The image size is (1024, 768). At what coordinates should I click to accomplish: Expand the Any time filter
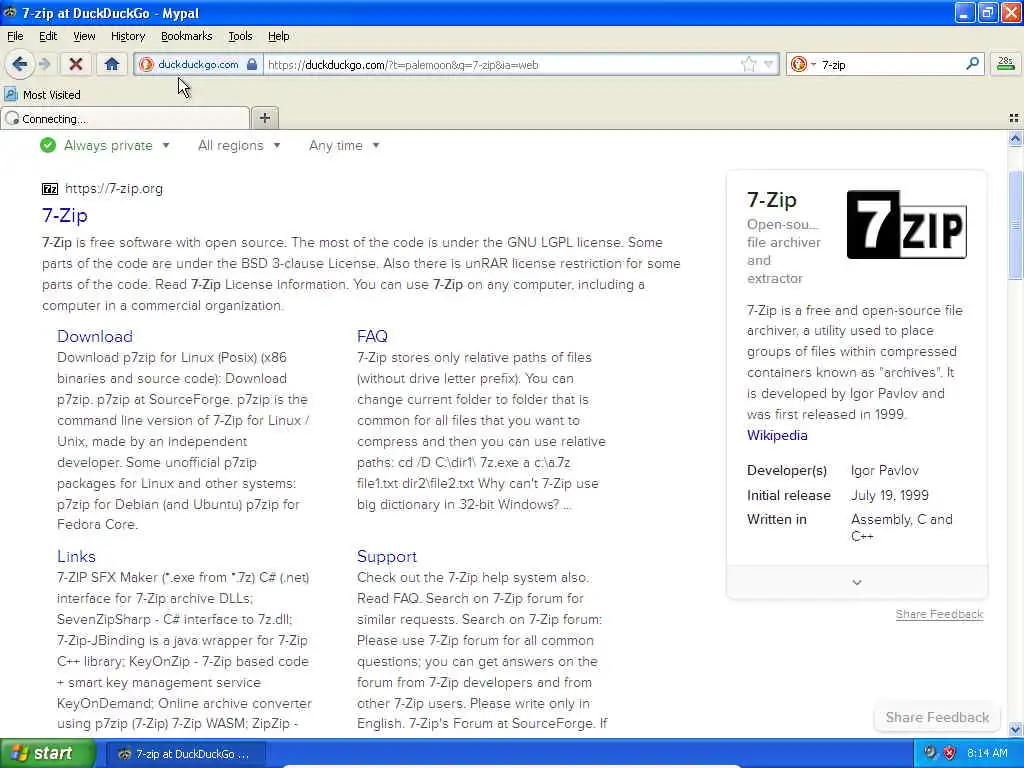344,145
